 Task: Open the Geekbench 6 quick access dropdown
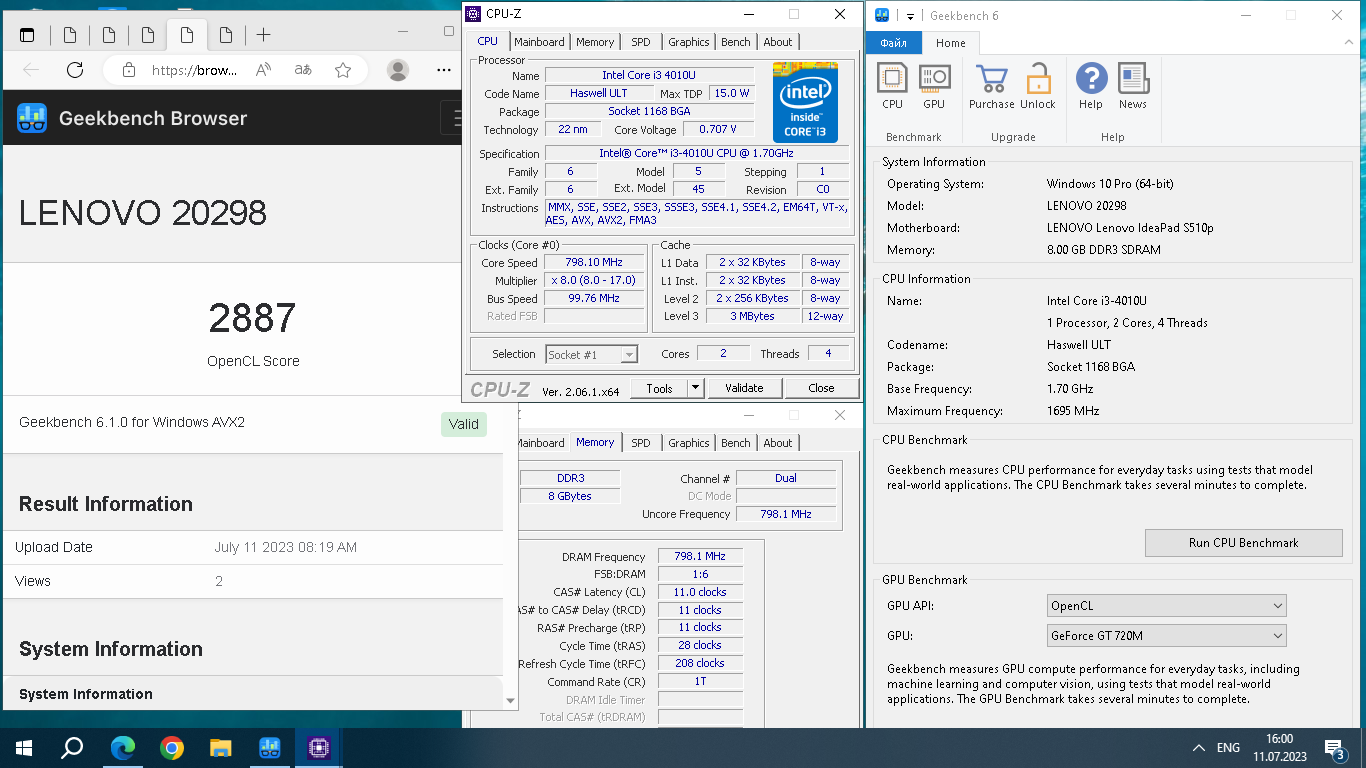(911, 16)
